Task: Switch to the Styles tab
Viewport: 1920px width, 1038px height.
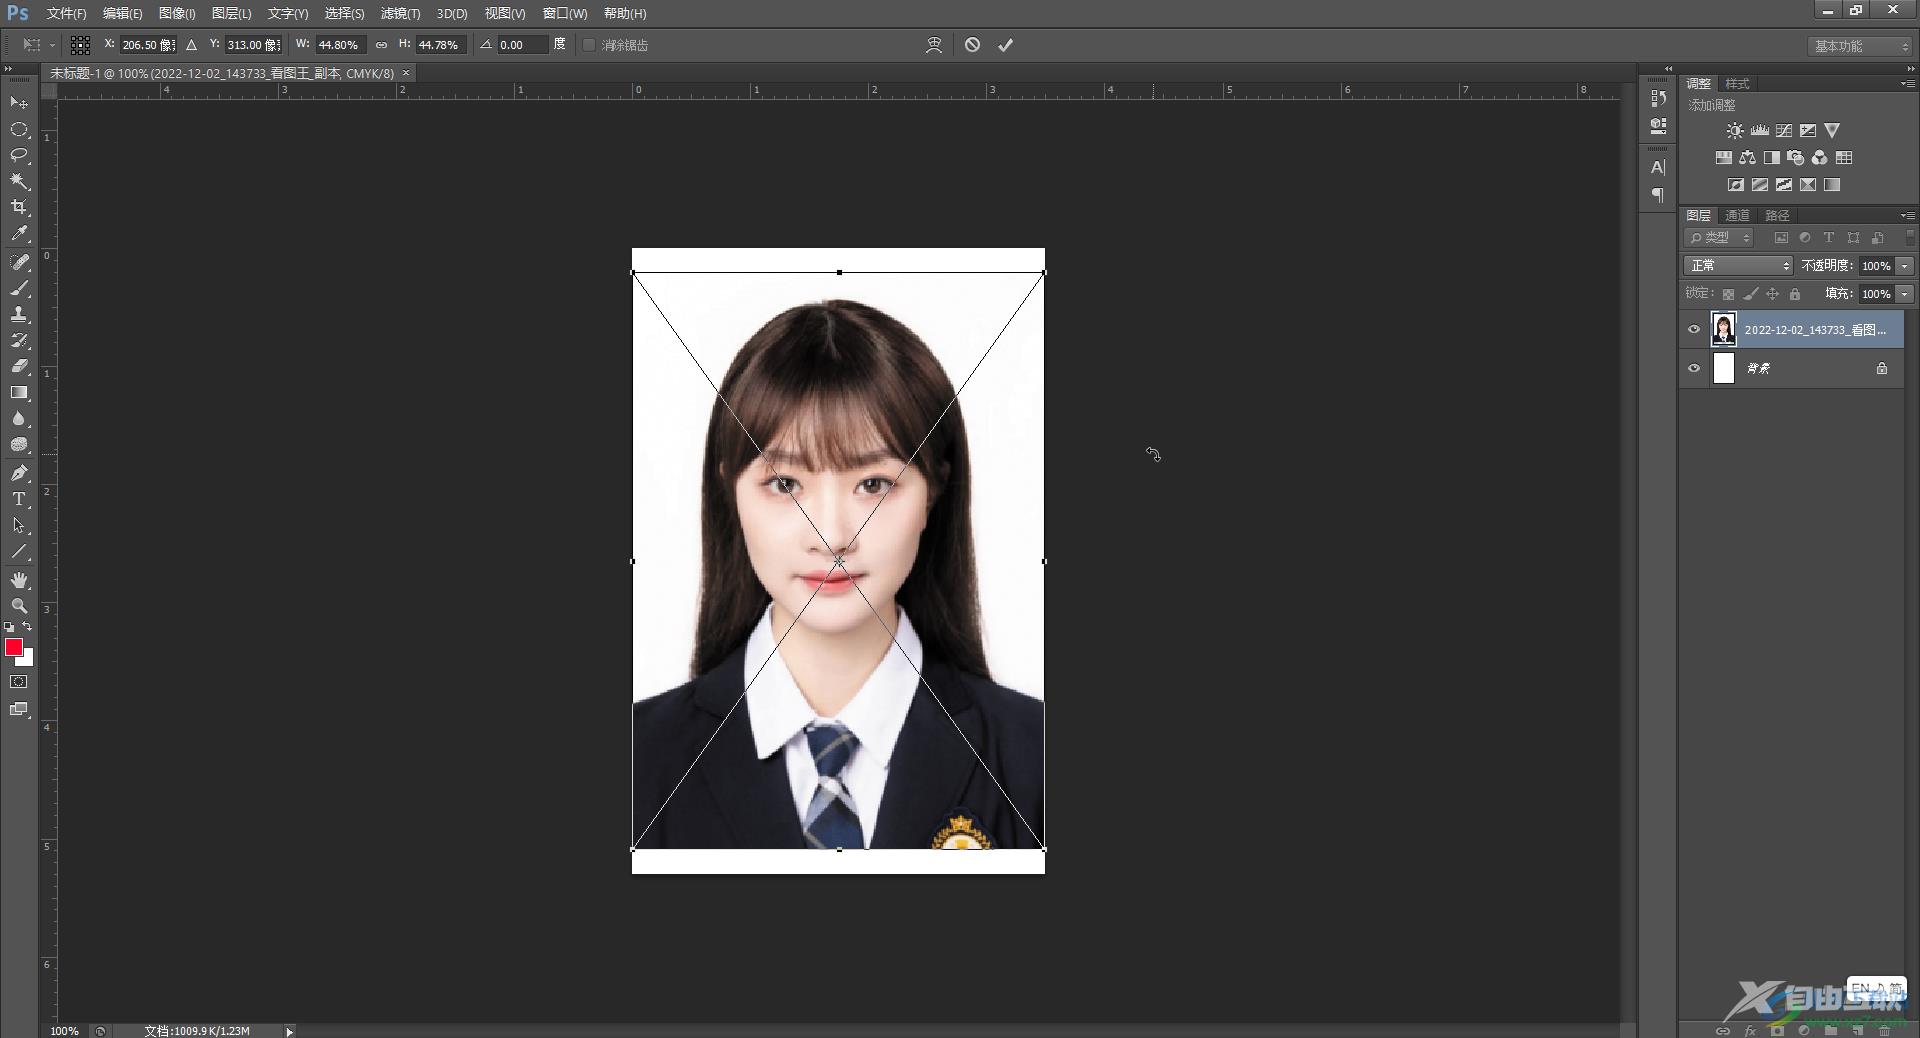Action: click(x=1738, y=84)
